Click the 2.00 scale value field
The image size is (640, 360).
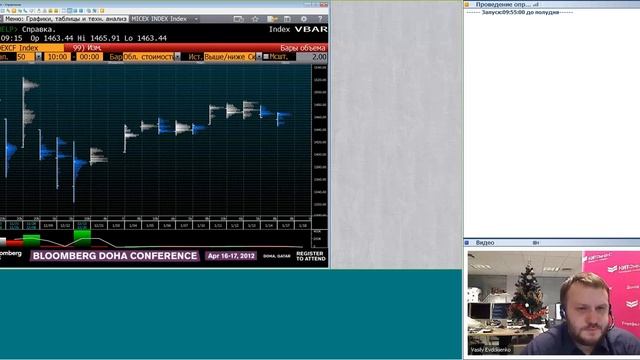click(x=312, y=57)
